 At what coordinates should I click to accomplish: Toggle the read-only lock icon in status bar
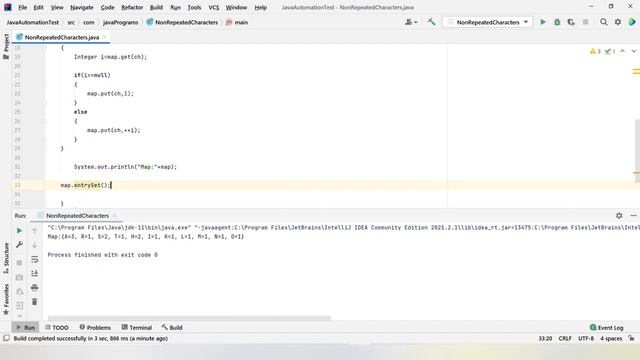[x=631, y=338]
